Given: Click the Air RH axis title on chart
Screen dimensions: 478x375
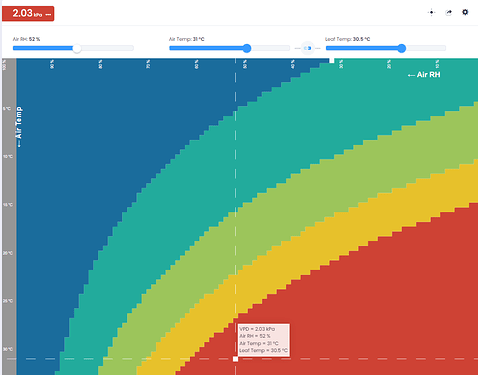Looking at the screenshot, I should coord(424,75).
